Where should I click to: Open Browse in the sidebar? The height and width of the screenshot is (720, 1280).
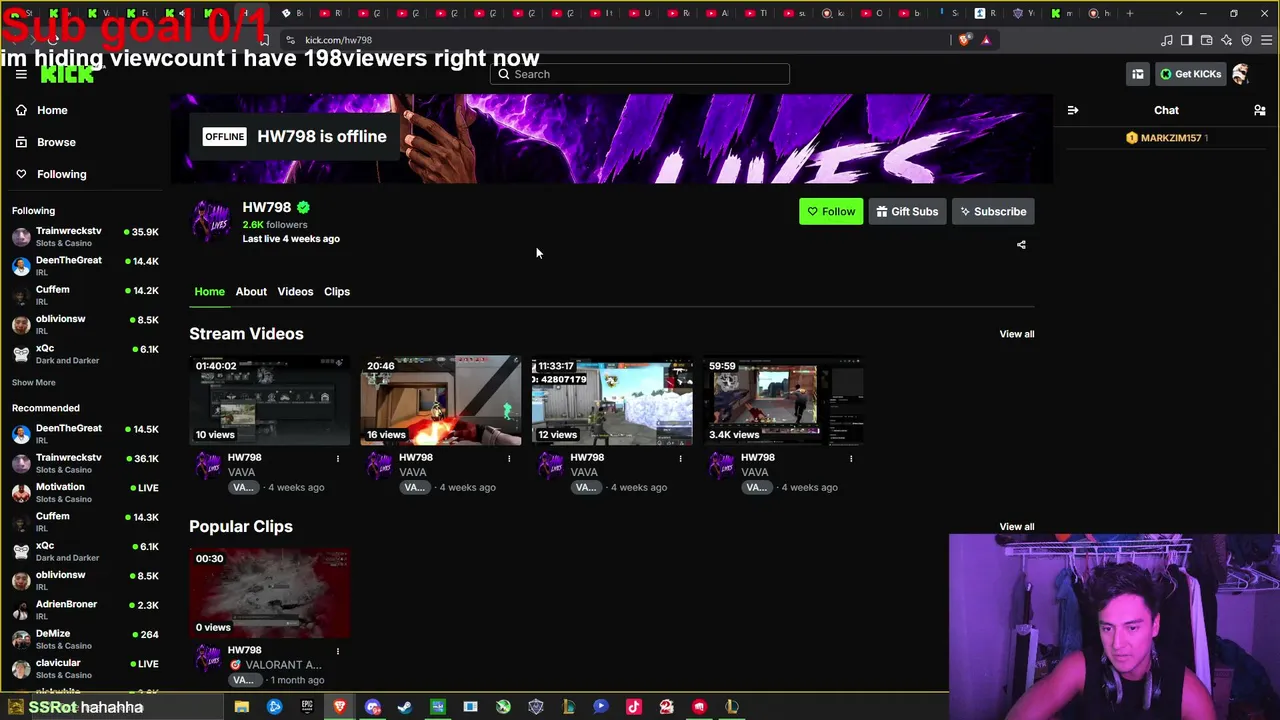point(56,142)
